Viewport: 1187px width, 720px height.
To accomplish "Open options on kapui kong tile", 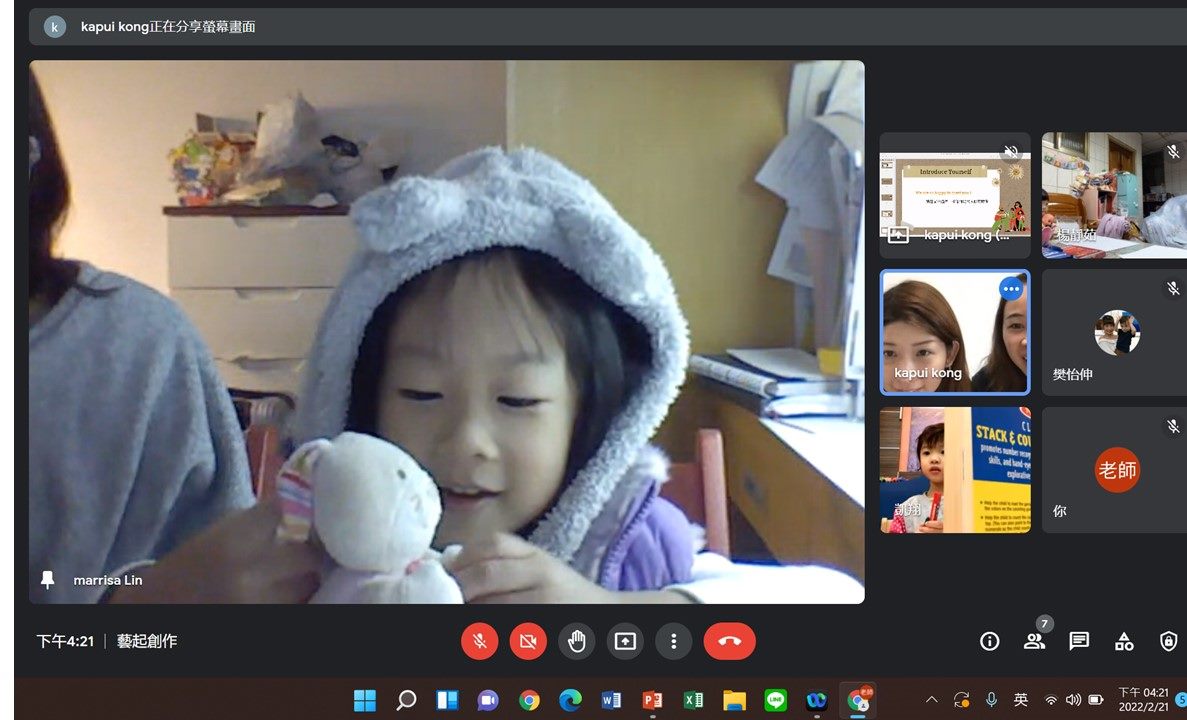I will coord(1011,289).
